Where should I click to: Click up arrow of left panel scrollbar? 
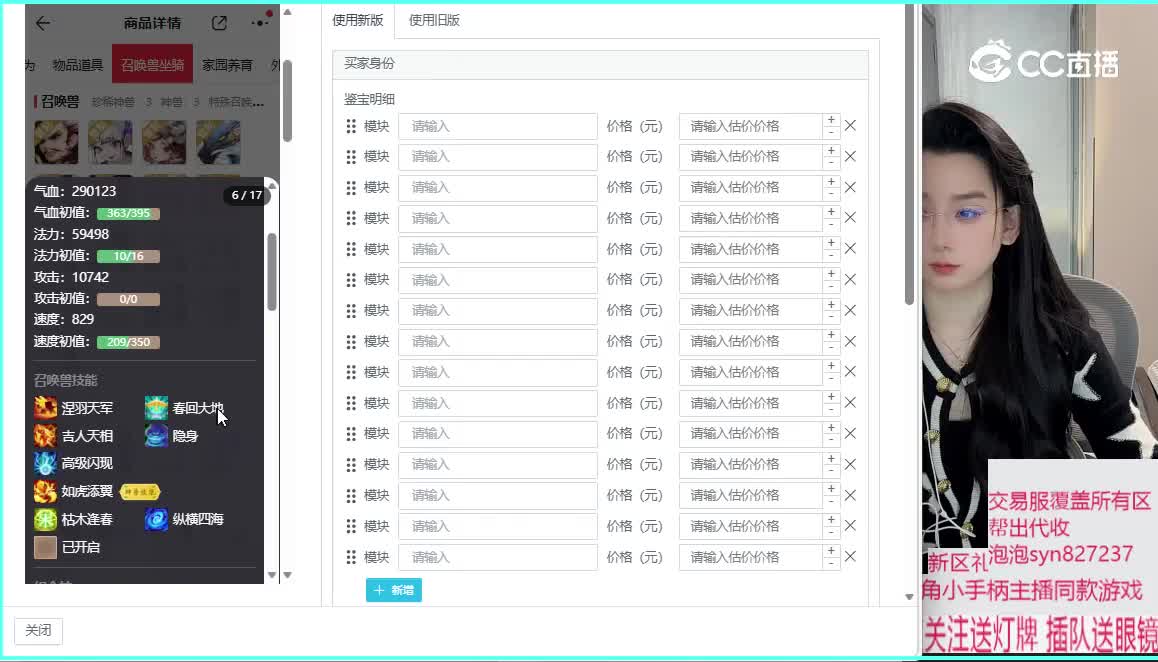[287, 12]
